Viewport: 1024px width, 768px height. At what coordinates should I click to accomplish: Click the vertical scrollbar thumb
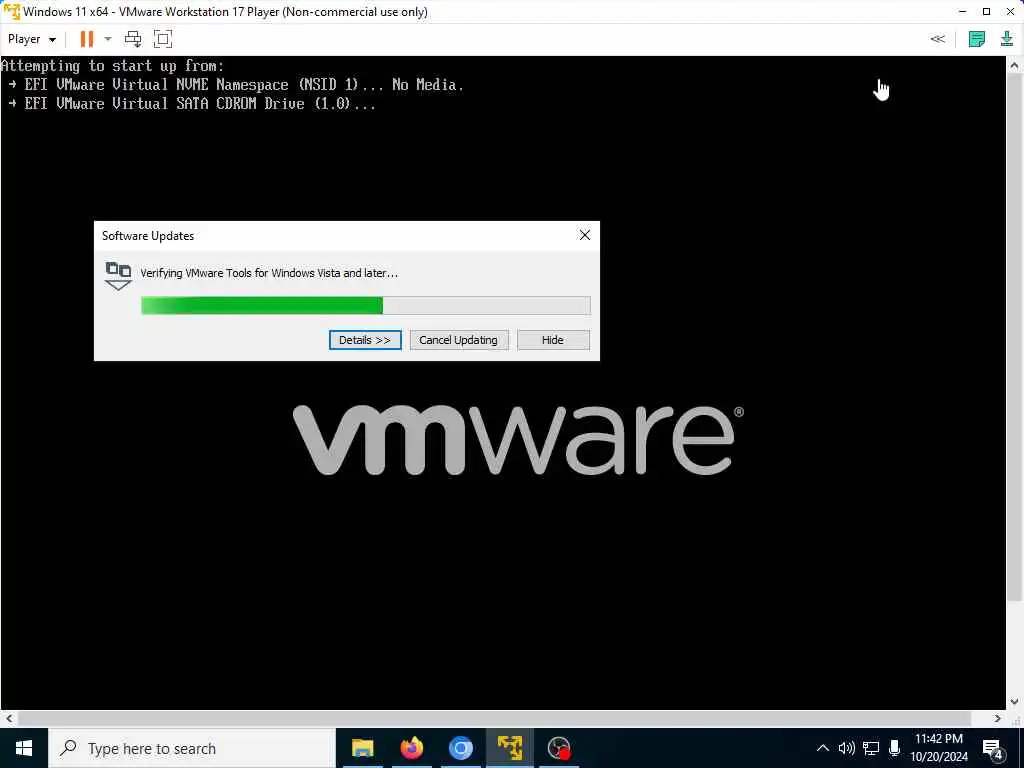[x=1014, y=337]
